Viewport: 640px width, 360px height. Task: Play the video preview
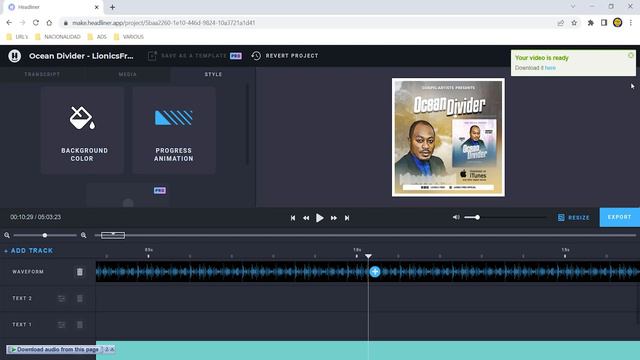pos(320,218)
